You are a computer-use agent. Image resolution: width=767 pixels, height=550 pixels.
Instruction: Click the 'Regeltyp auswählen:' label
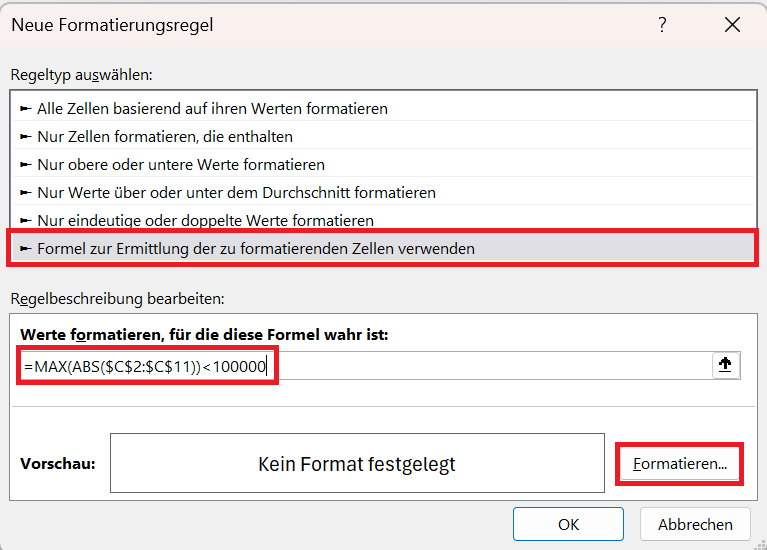(82, 75)
